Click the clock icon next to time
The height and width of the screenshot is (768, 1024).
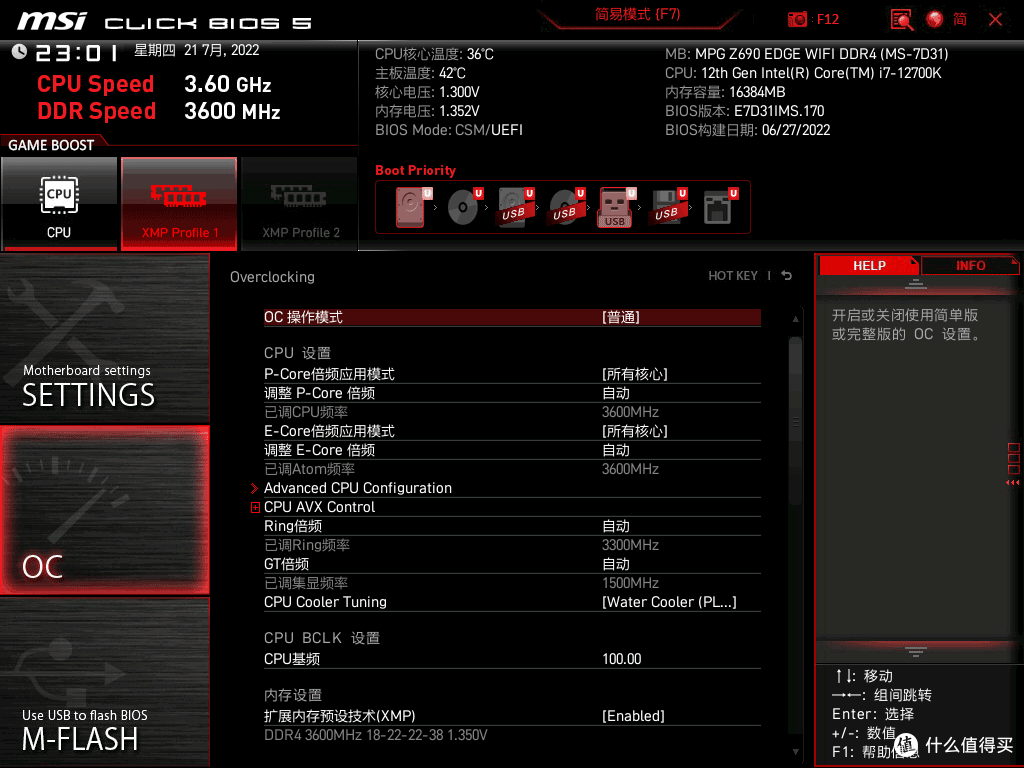pyautogui.click(x=19, y=51)
